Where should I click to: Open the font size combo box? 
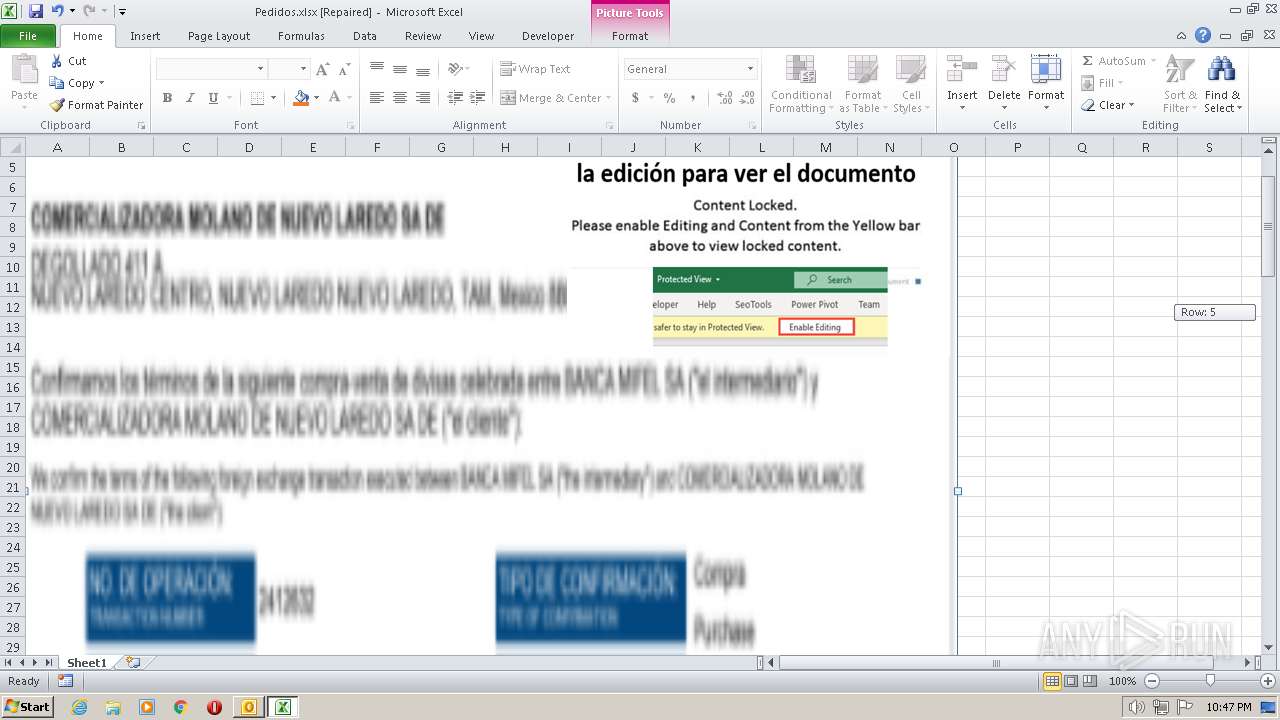288,69
